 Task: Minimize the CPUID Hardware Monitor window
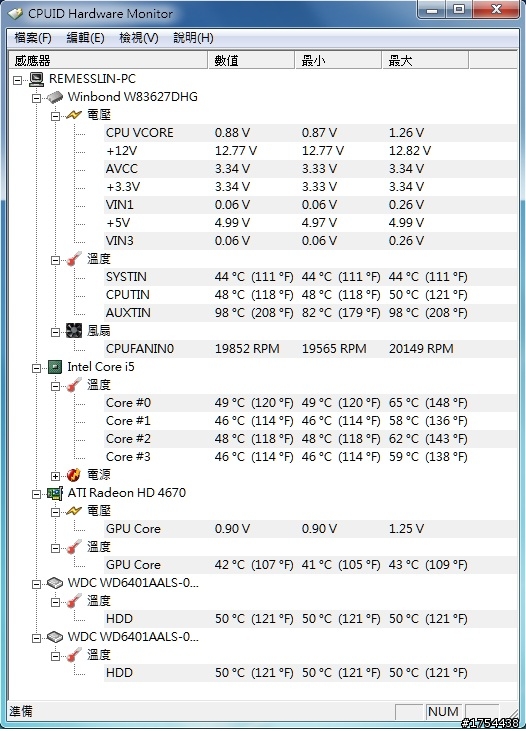click(x=432, y=9)
